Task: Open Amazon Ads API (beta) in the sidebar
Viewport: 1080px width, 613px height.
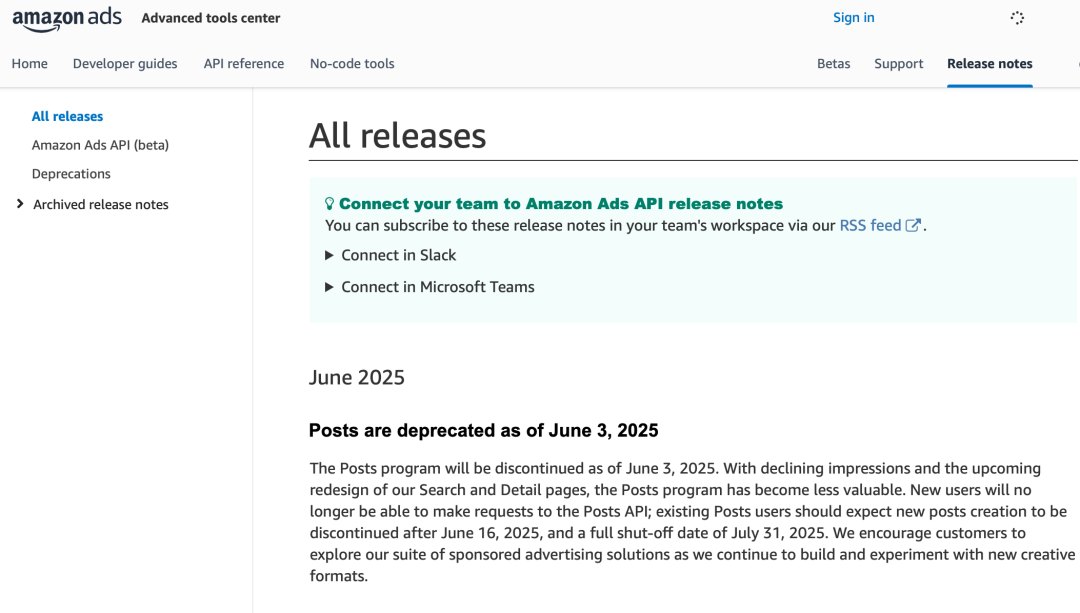Action: point(100,145)
